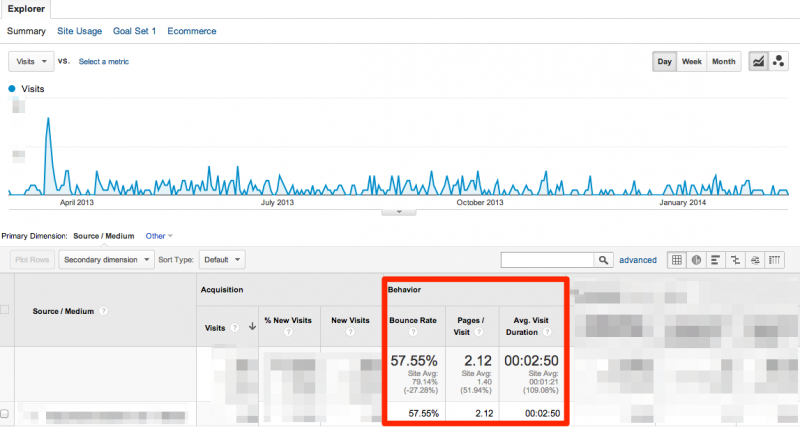Open the Visits metric dropdown
Image resolution: width=800 pixels, height=427 pixels.
tap(30, 62)
